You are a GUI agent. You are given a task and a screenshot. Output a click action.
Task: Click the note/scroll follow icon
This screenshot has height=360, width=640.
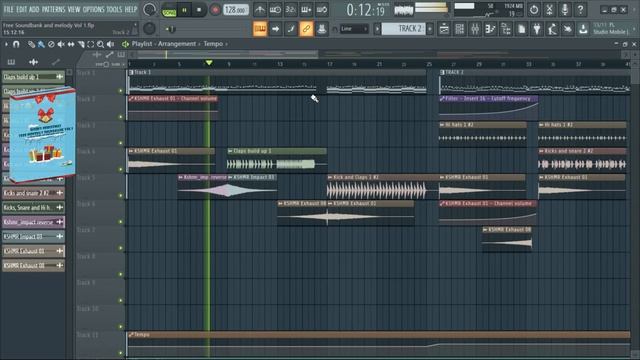pos(291,29)
